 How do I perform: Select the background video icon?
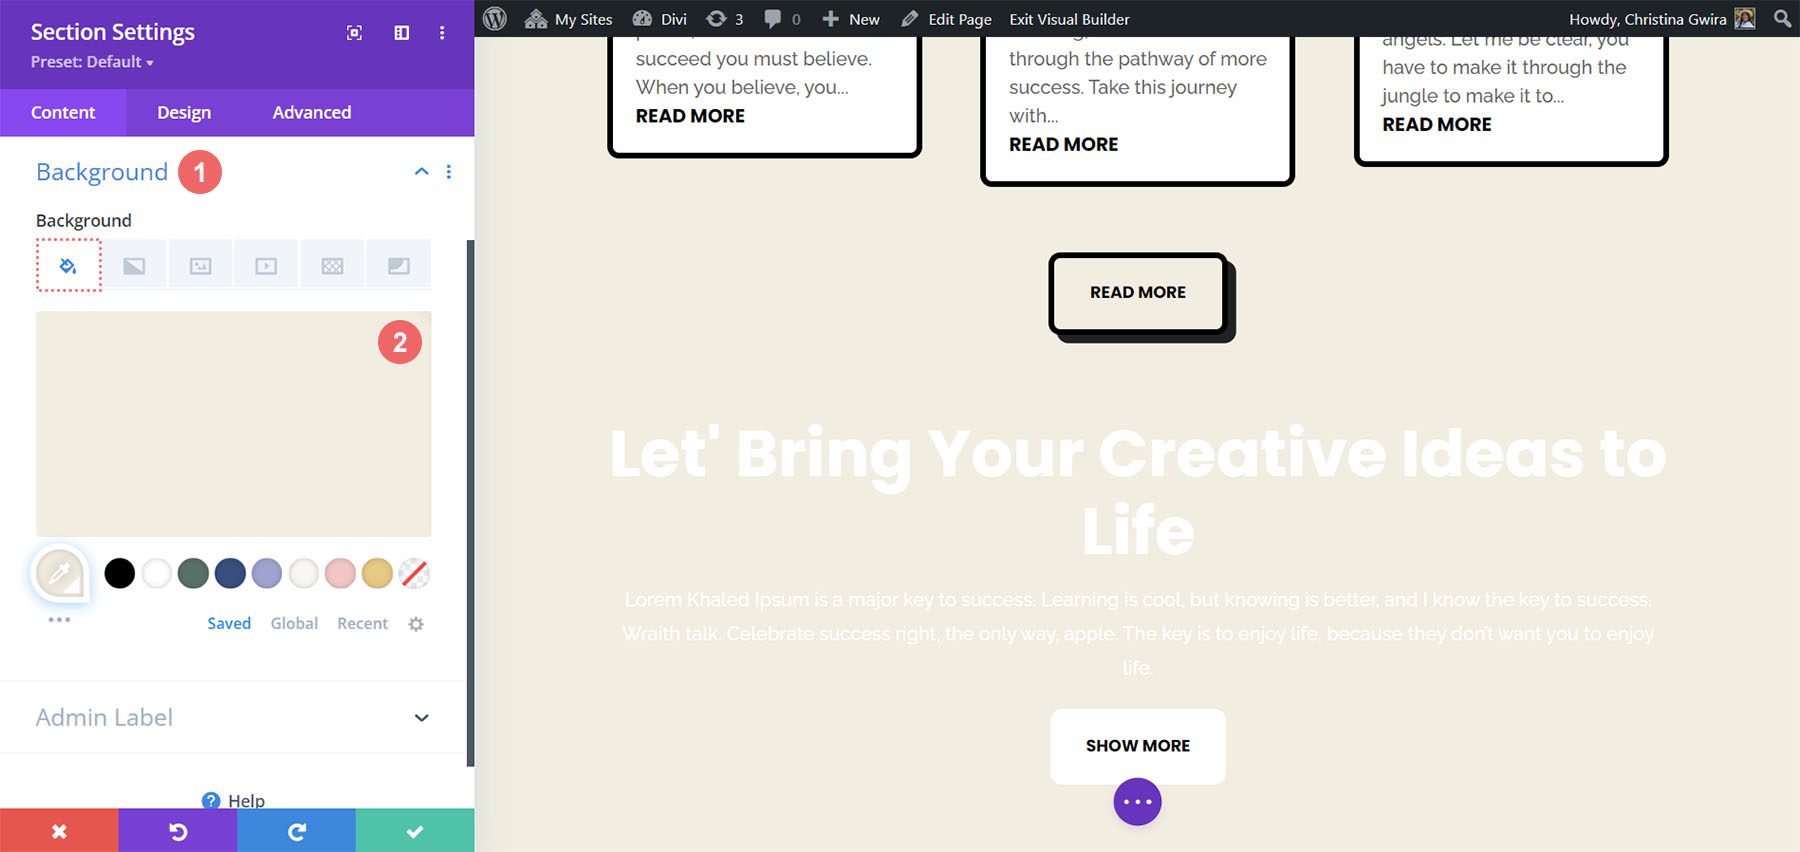(266, 266)
